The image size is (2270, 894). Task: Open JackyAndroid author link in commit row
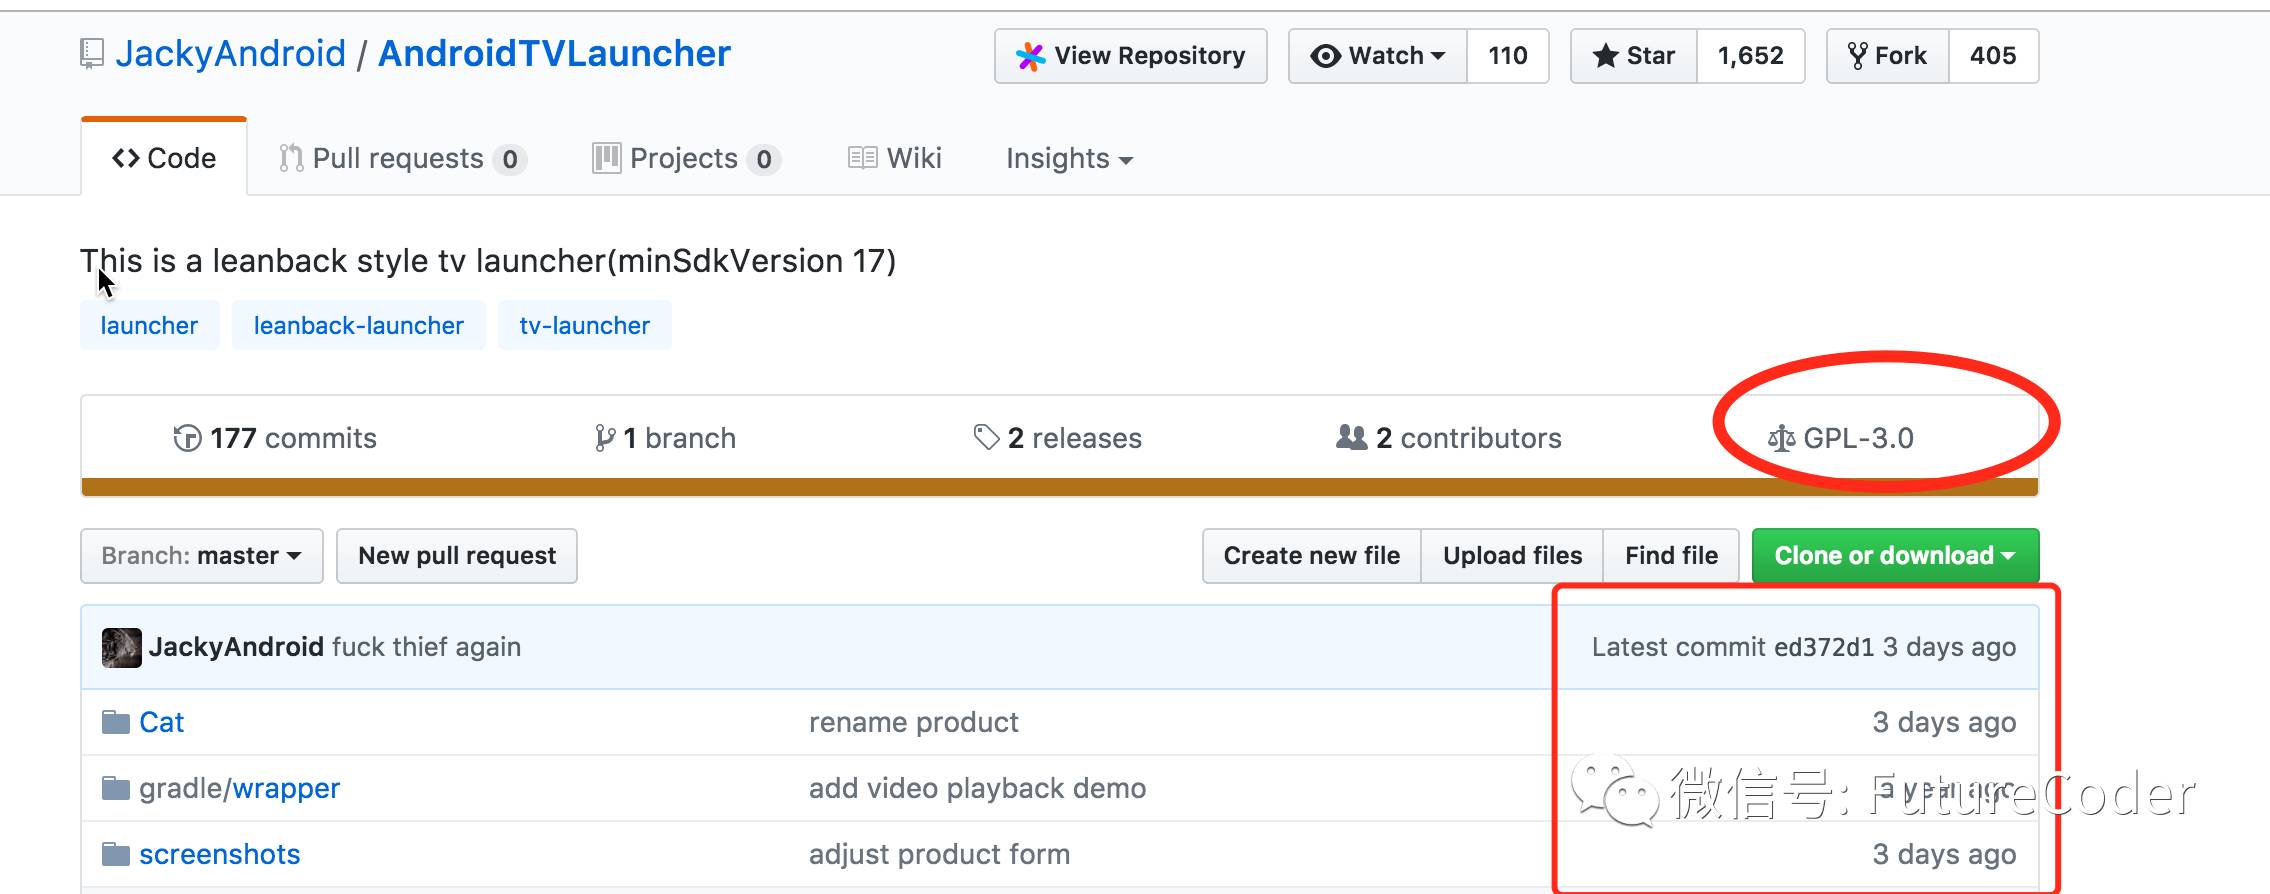(x=236, y=647)
